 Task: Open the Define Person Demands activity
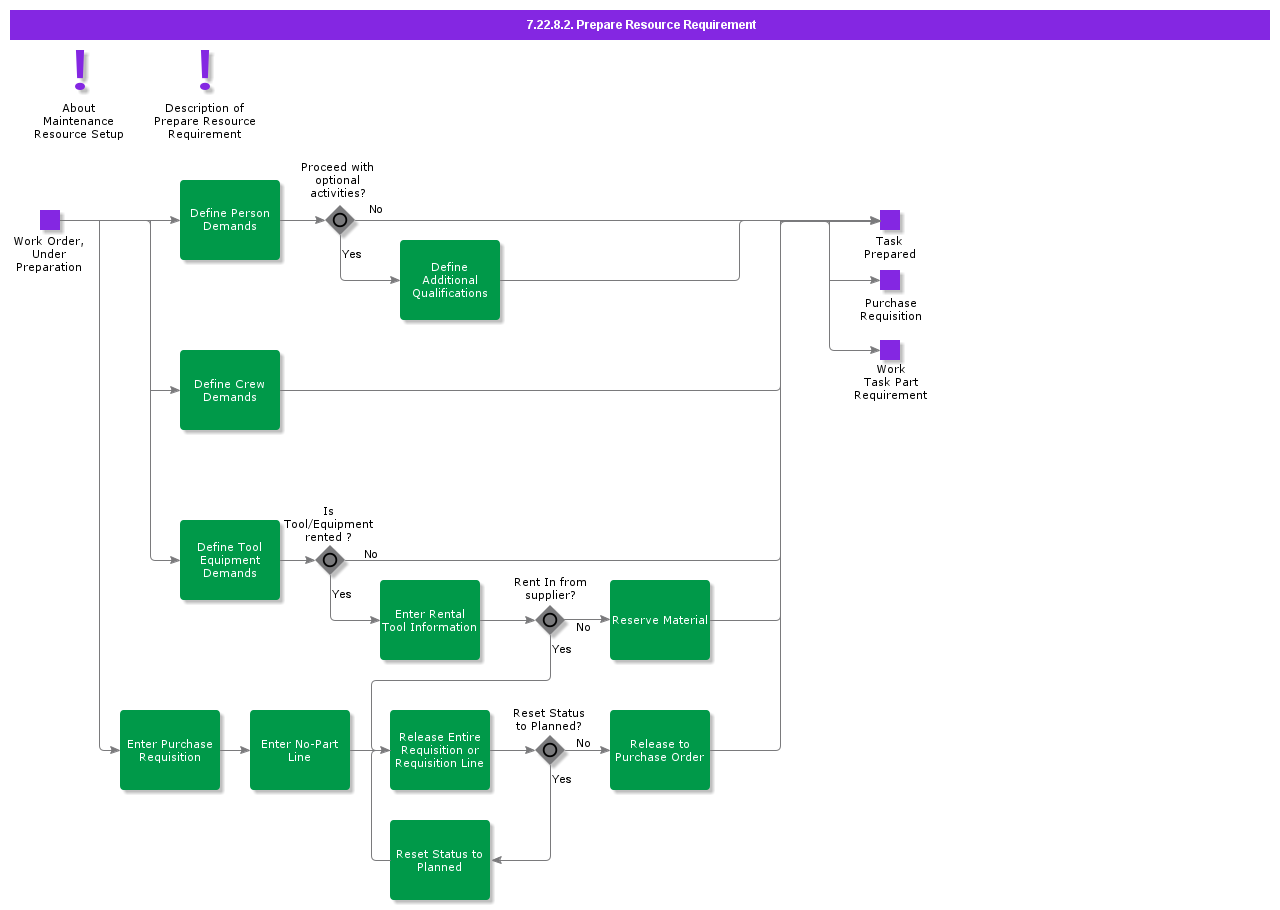tap(230, 220)
